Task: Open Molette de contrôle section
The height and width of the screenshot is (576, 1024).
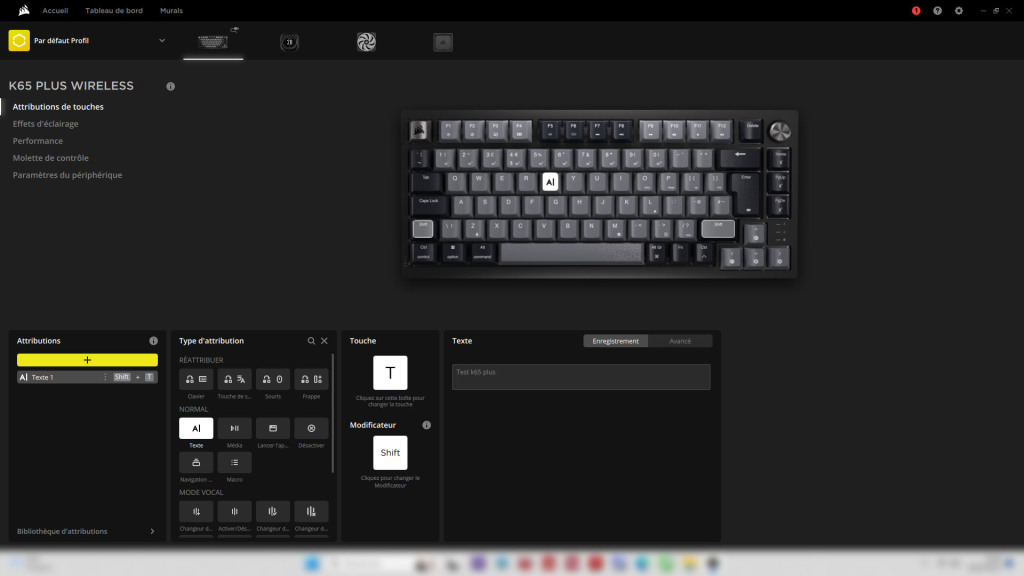Action: click(50, 157)
